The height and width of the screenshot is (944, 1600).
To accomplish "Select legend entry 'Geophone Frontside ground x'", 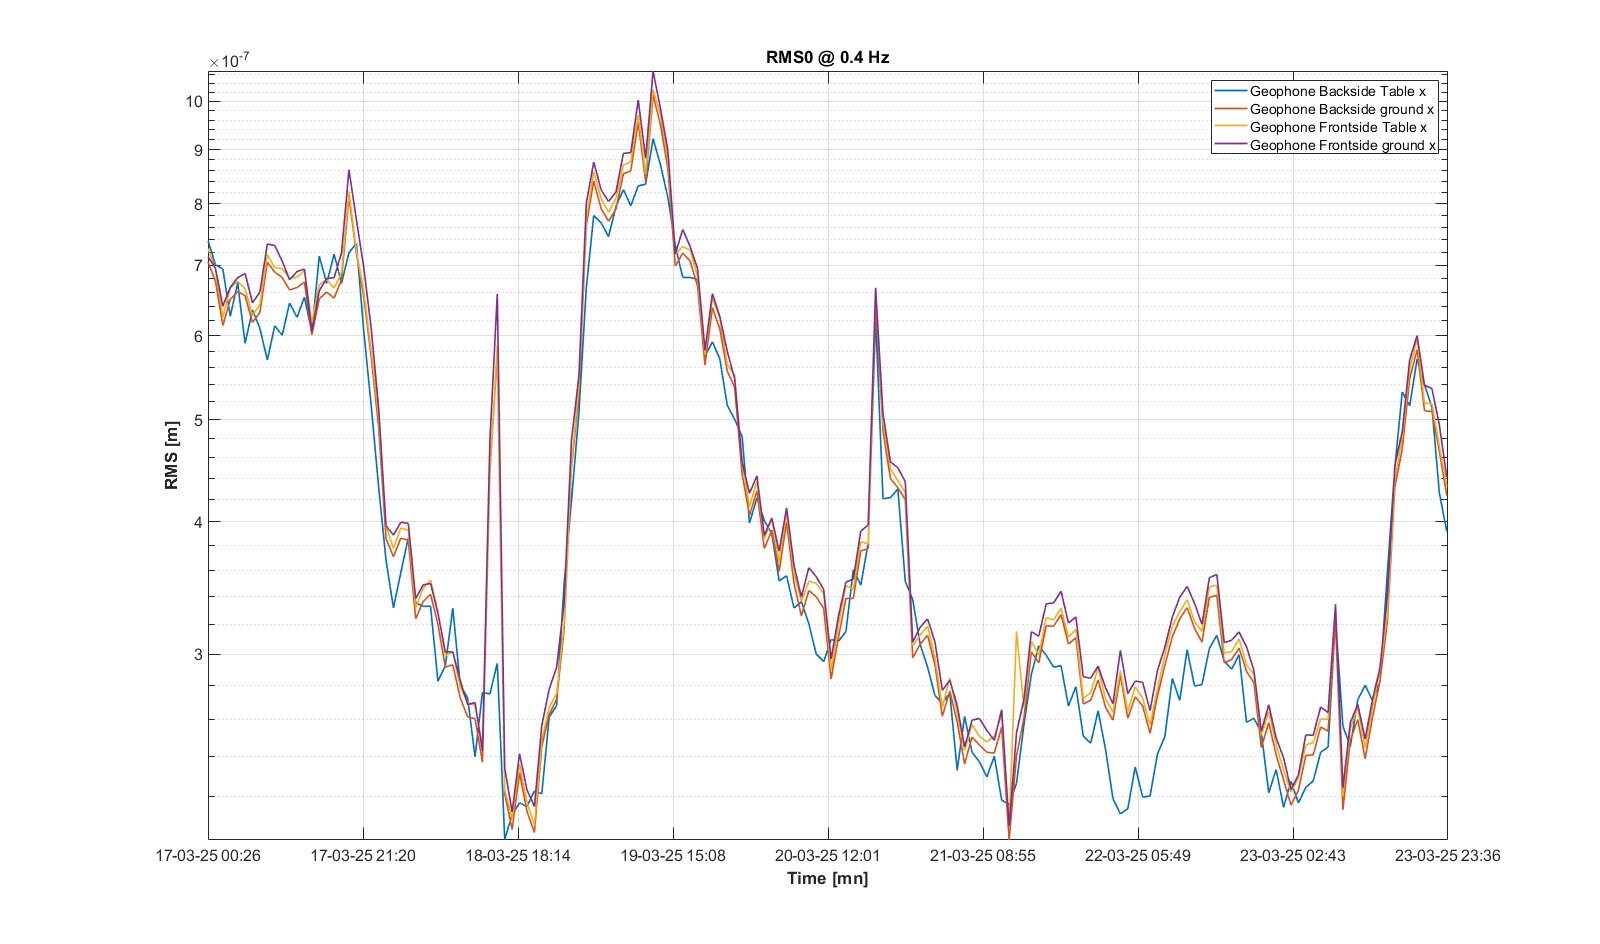I will [x=1343, y=145].
